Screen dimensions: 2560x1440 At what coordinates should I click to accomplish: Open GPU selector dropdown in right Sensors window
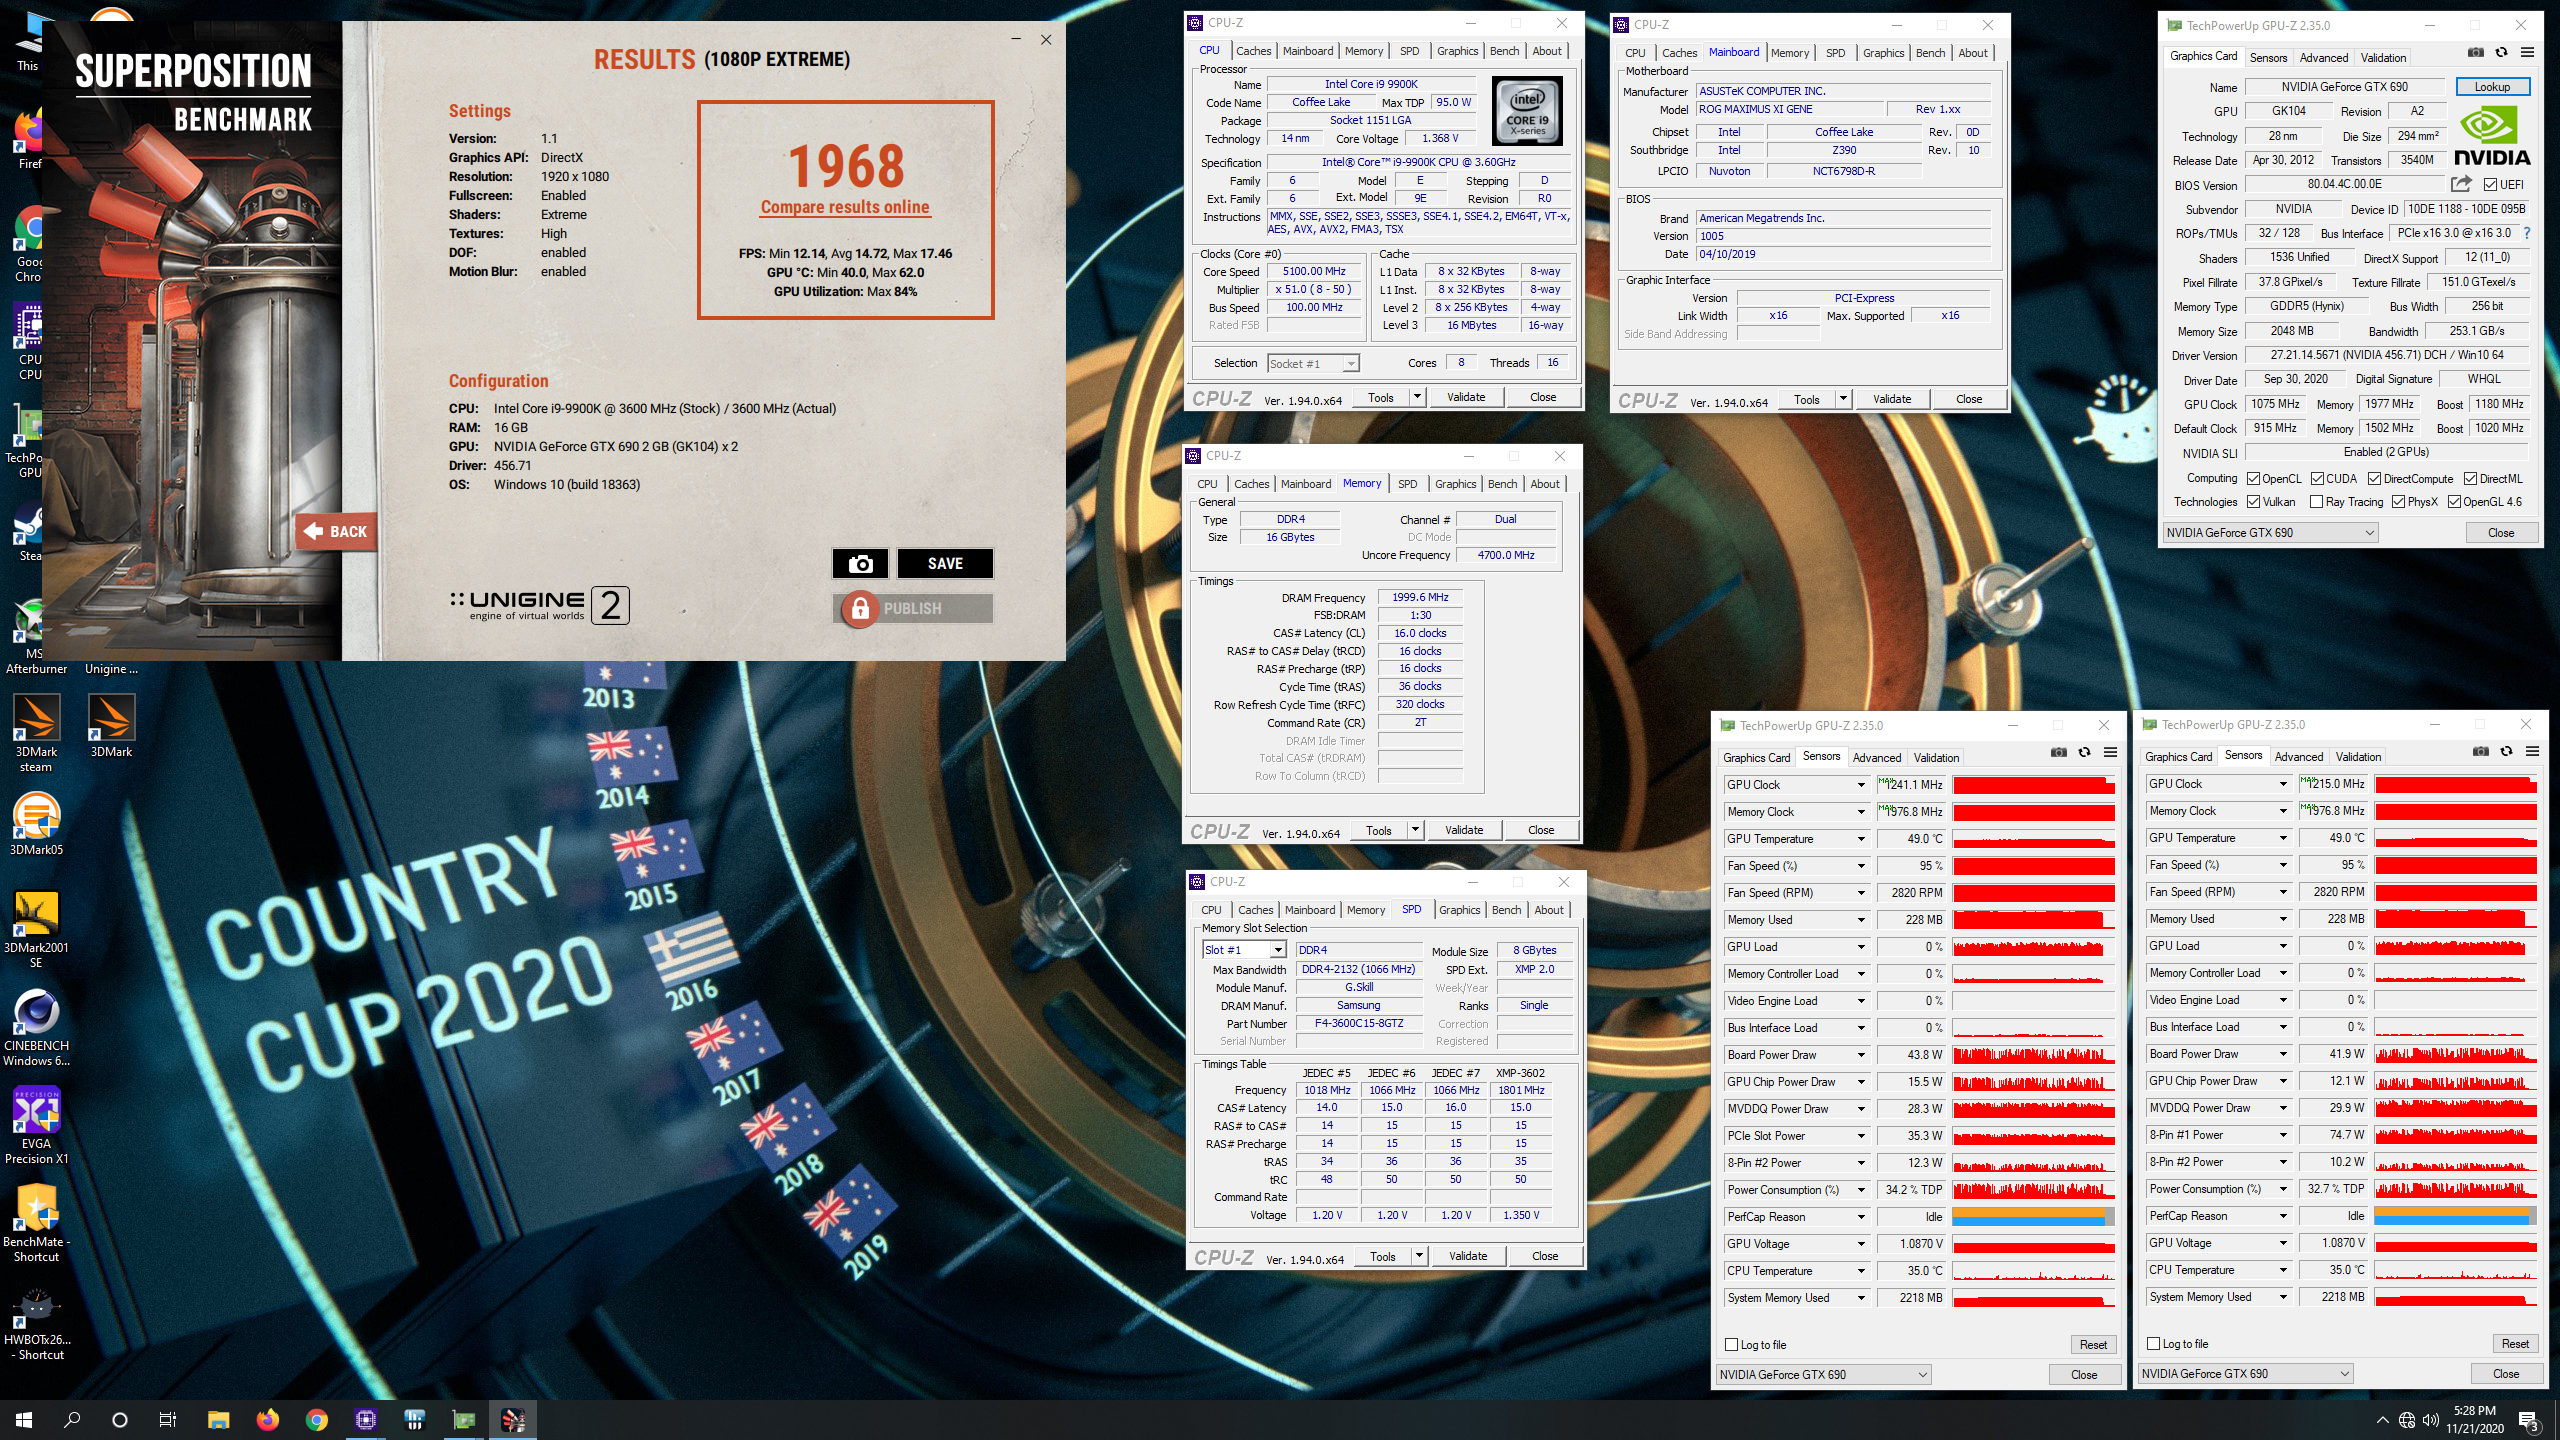(x=2245, y=1373)
